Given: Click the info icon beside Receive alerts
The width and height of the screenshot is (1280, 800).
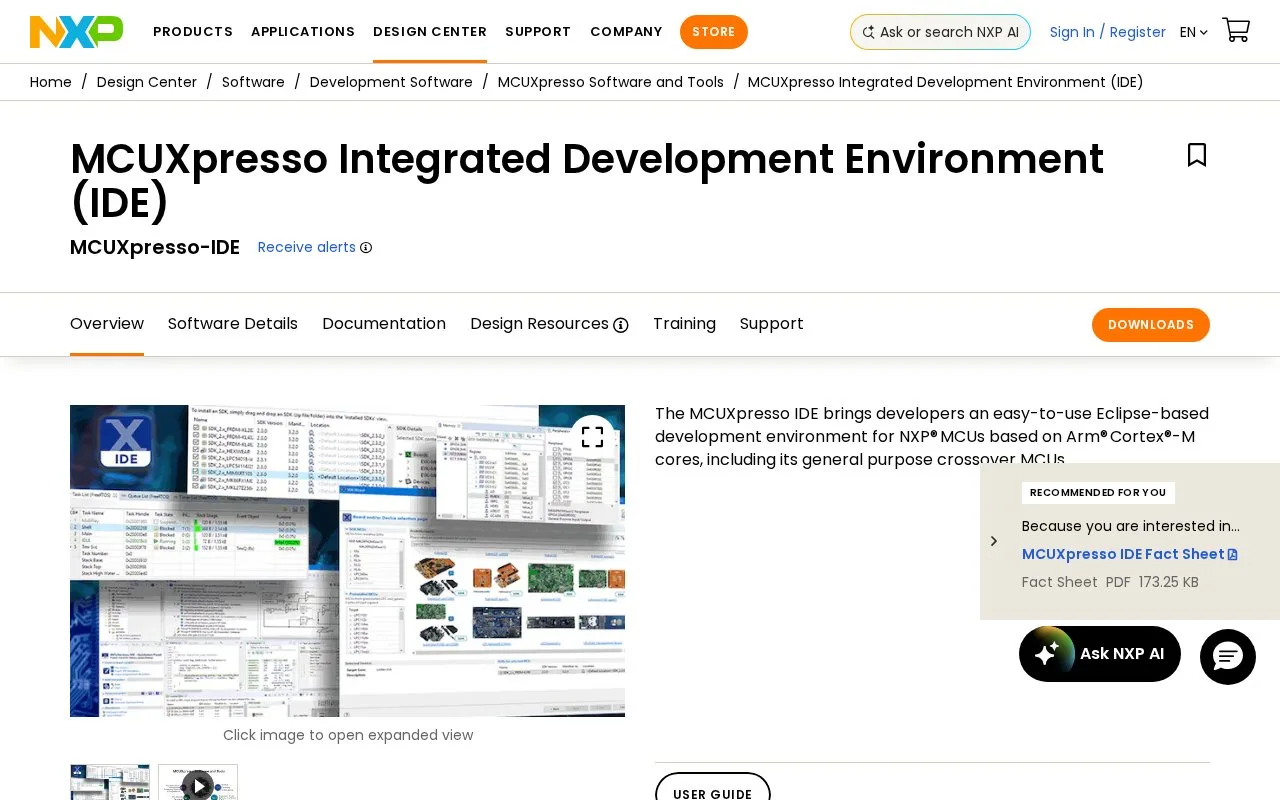Looking at the screenshot, I should [x=366, y=248].
